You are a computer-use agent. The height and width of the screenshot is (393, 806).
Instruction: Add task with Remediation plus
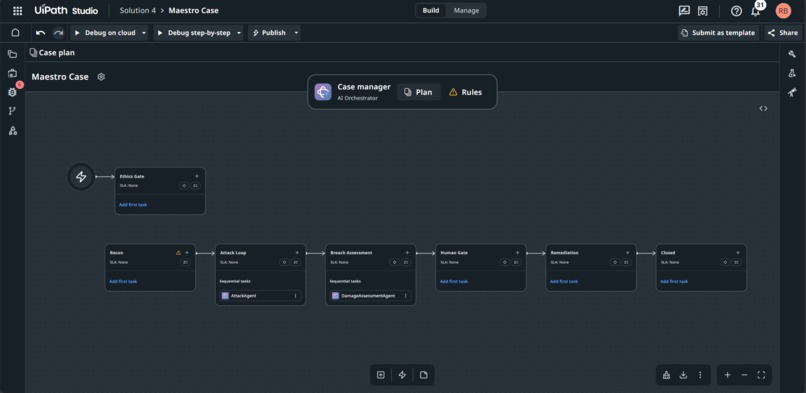(627, 253)
